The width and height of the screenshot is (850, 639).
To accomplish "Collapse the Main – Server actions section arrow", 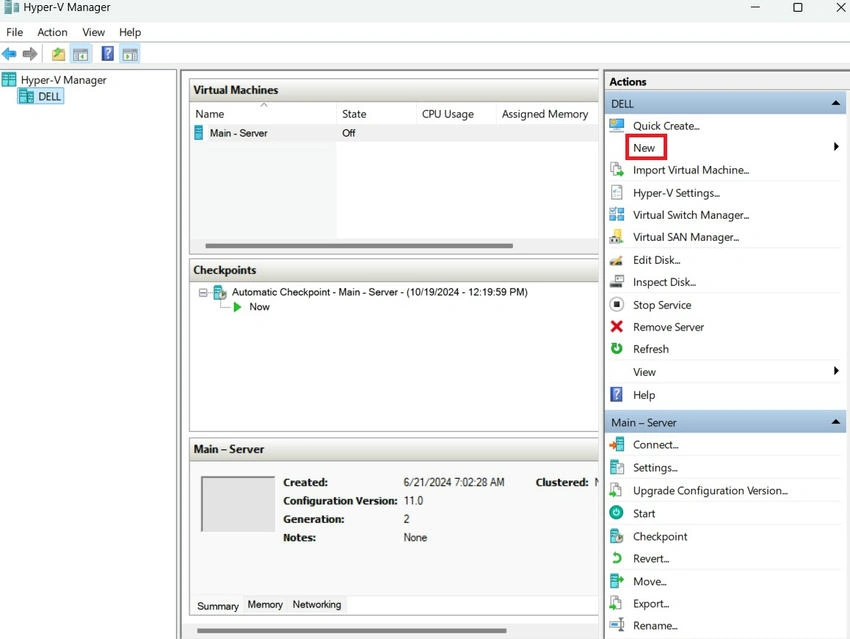I will coord(835,422).
